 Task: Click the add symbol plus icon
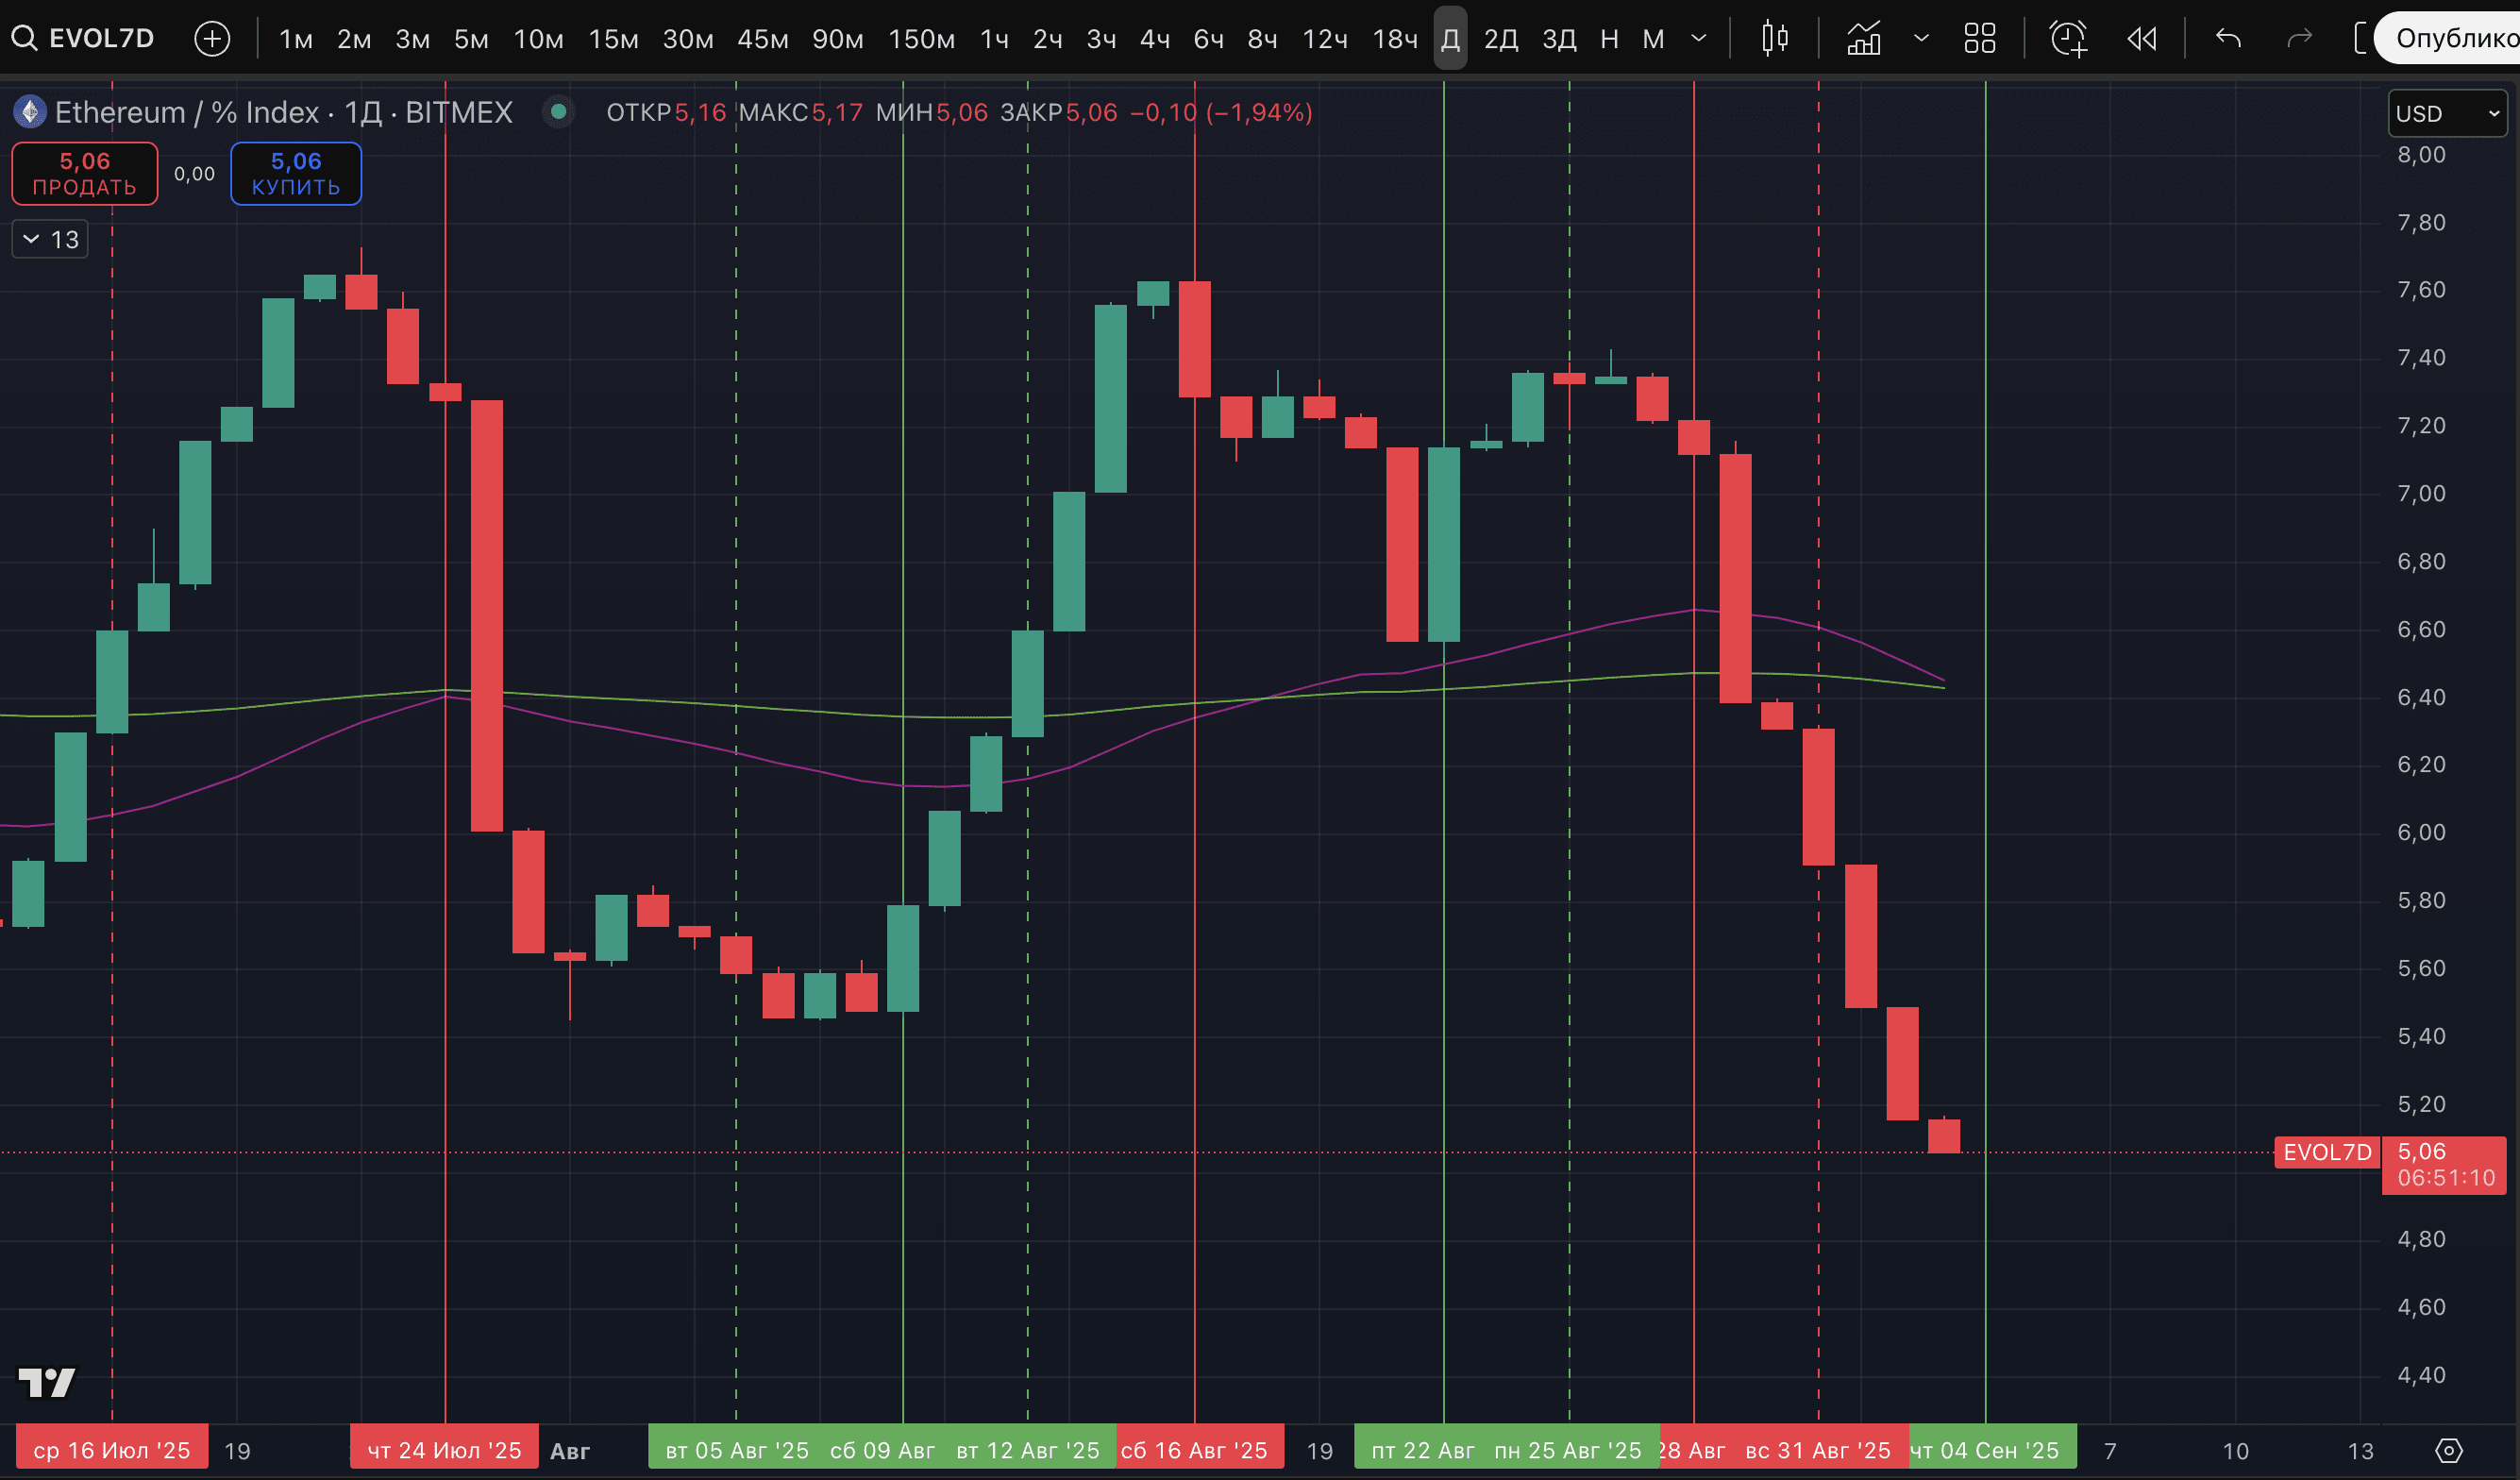coord(212,39)
